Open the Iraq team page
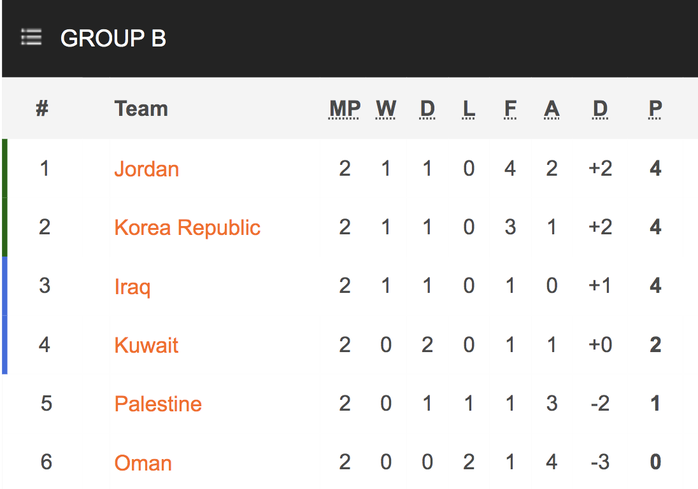The height and width of the screenshot is (489, 698). click(132, 286)
